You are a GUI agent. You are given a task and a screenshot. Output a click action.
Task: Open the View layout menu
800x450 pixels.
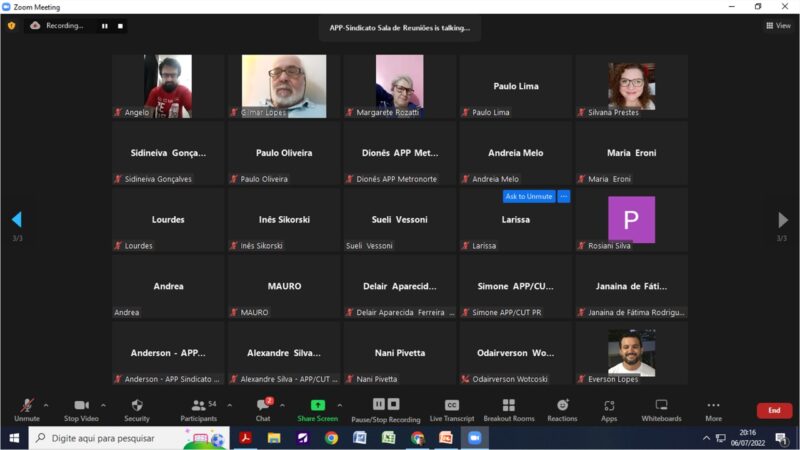[x=777, y=26]
